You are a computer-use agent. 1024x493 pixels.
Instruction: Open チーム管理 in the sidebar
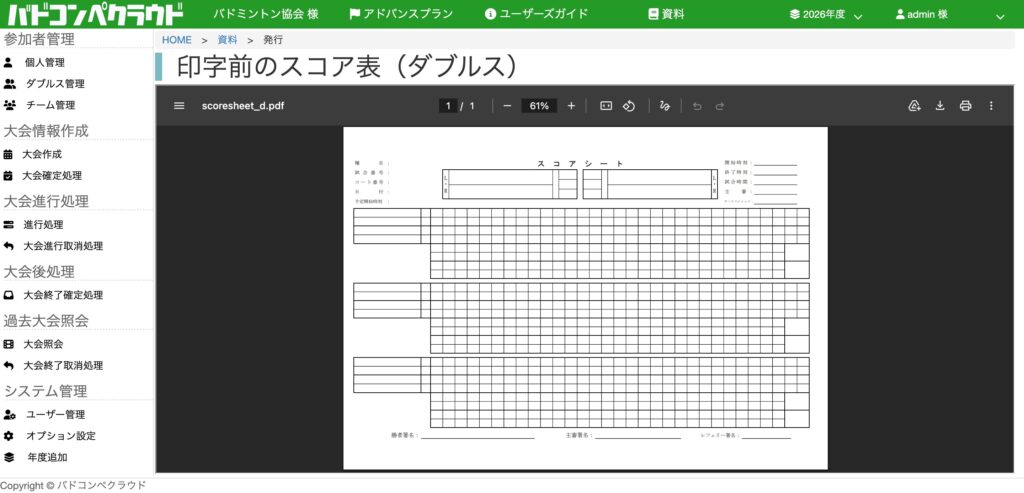[50, 104]
